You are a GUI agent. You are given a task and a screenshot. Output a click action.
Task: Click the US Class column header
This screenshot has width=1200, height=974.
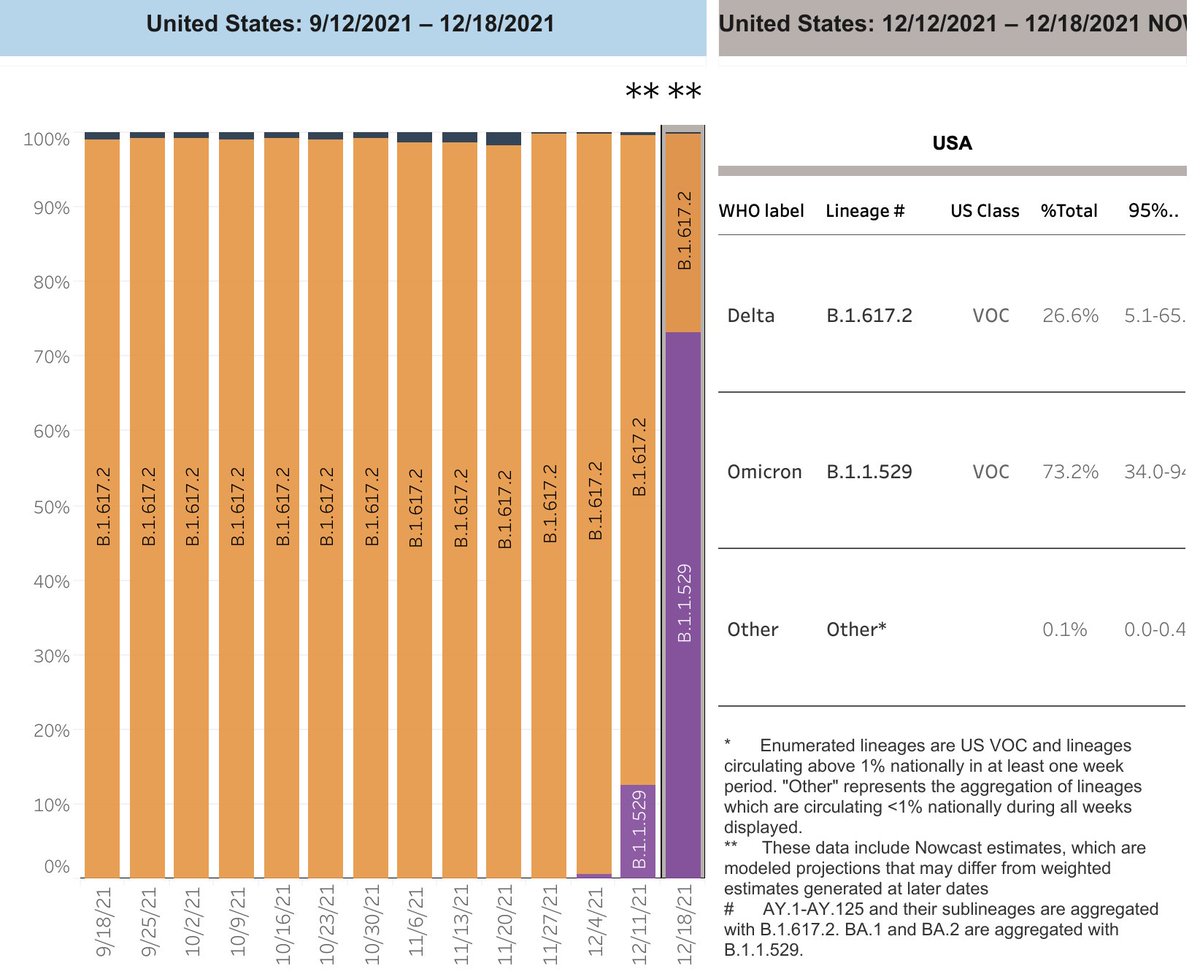pyautogui.click(x=985, y=210)
